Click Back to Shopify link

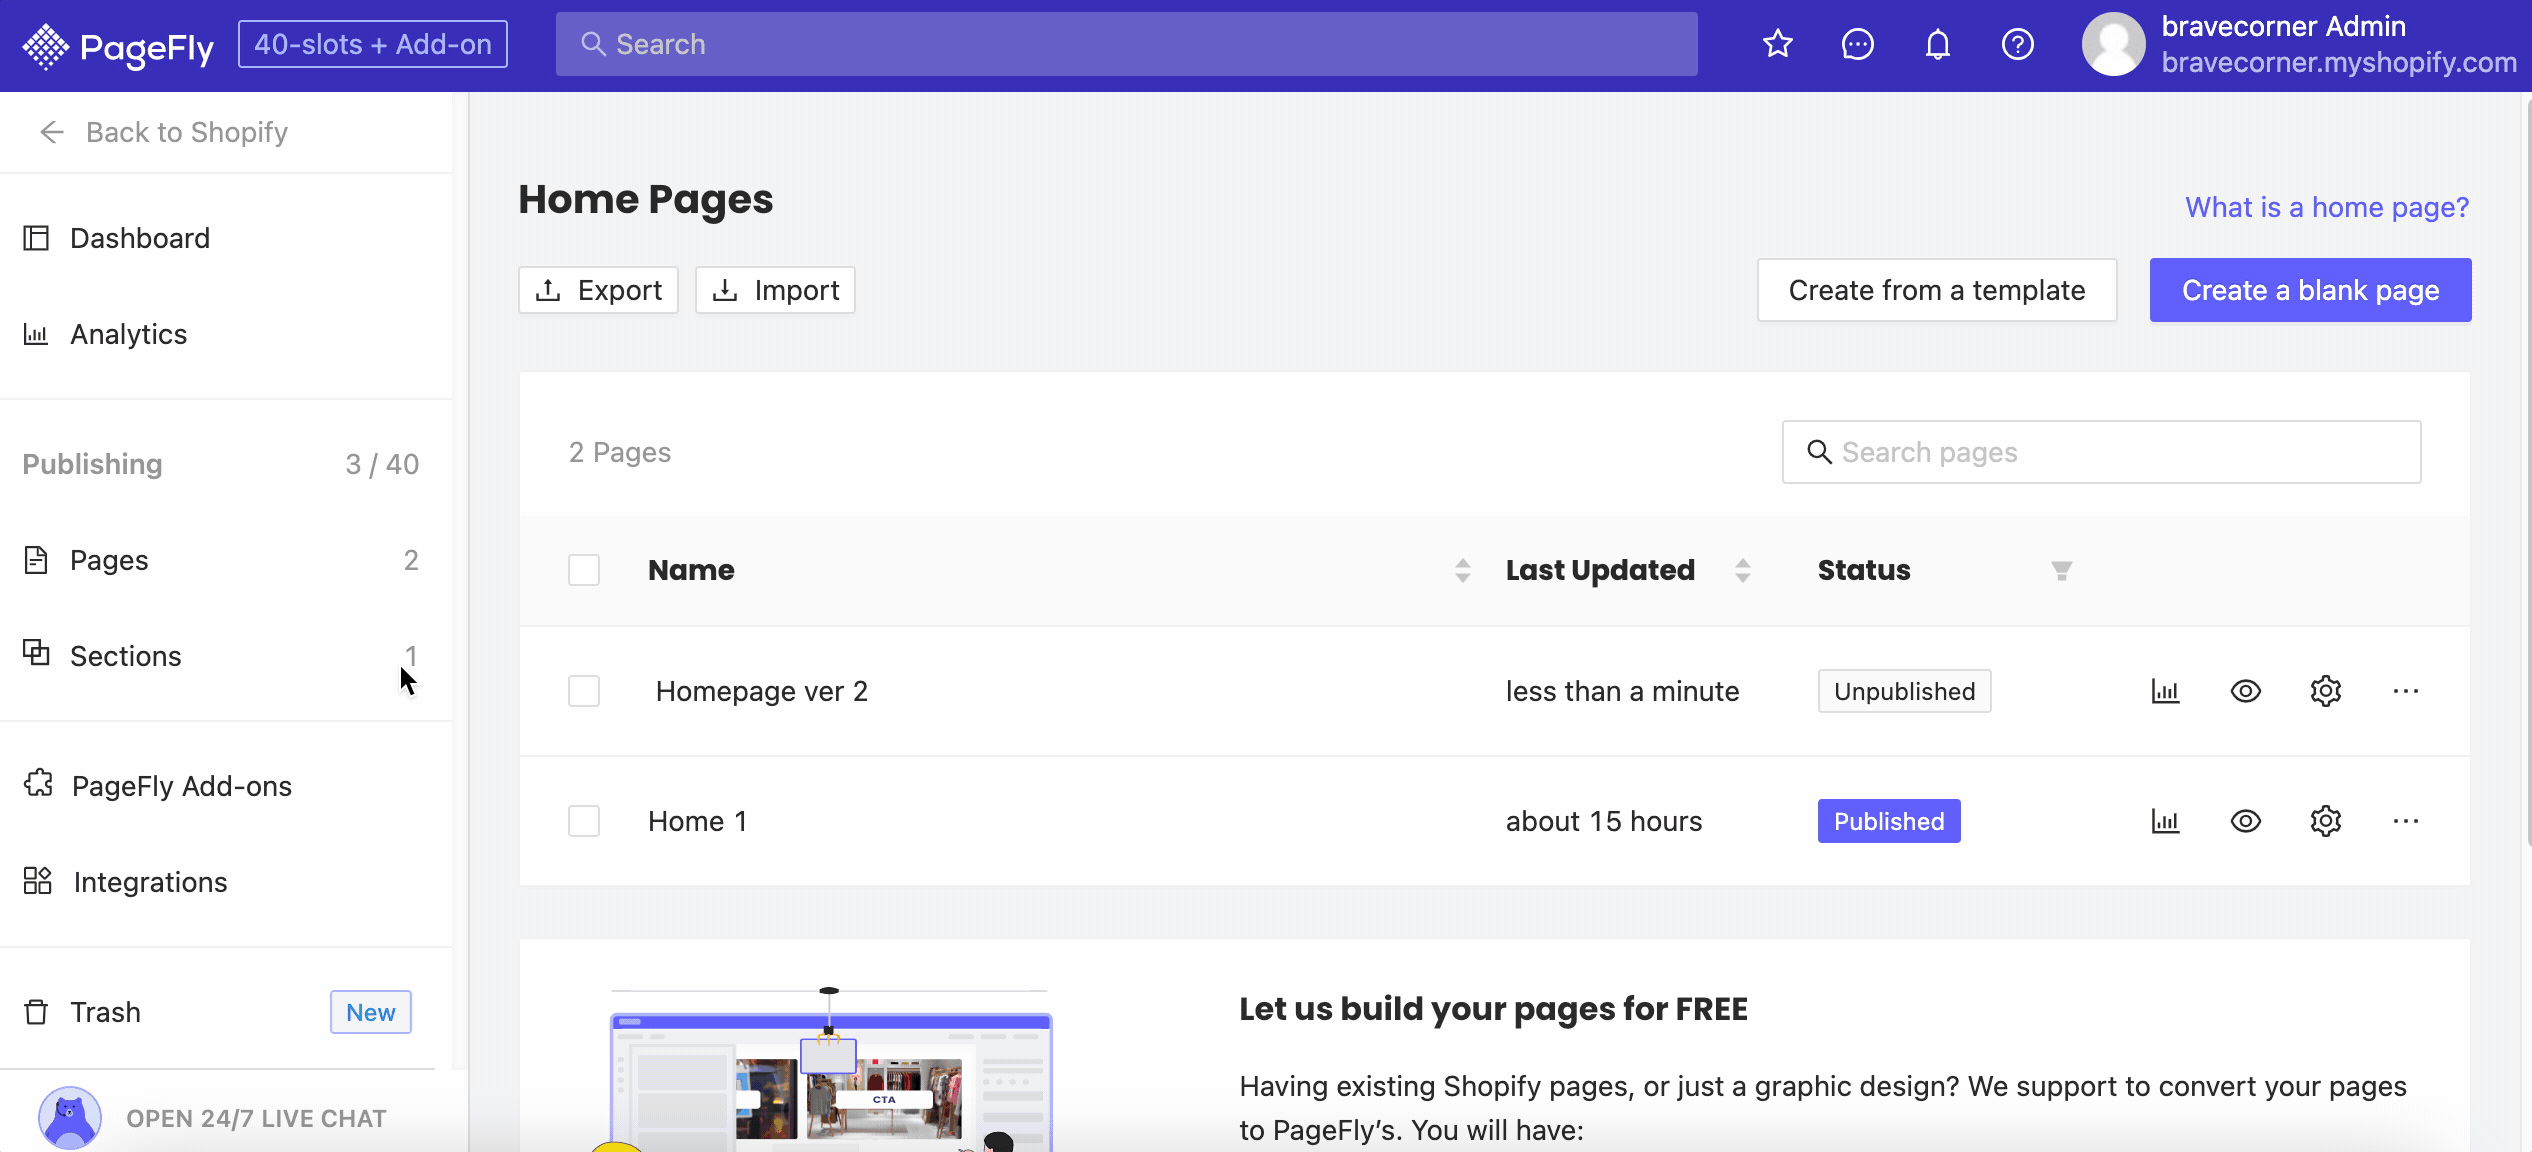[x=187, y=132]
